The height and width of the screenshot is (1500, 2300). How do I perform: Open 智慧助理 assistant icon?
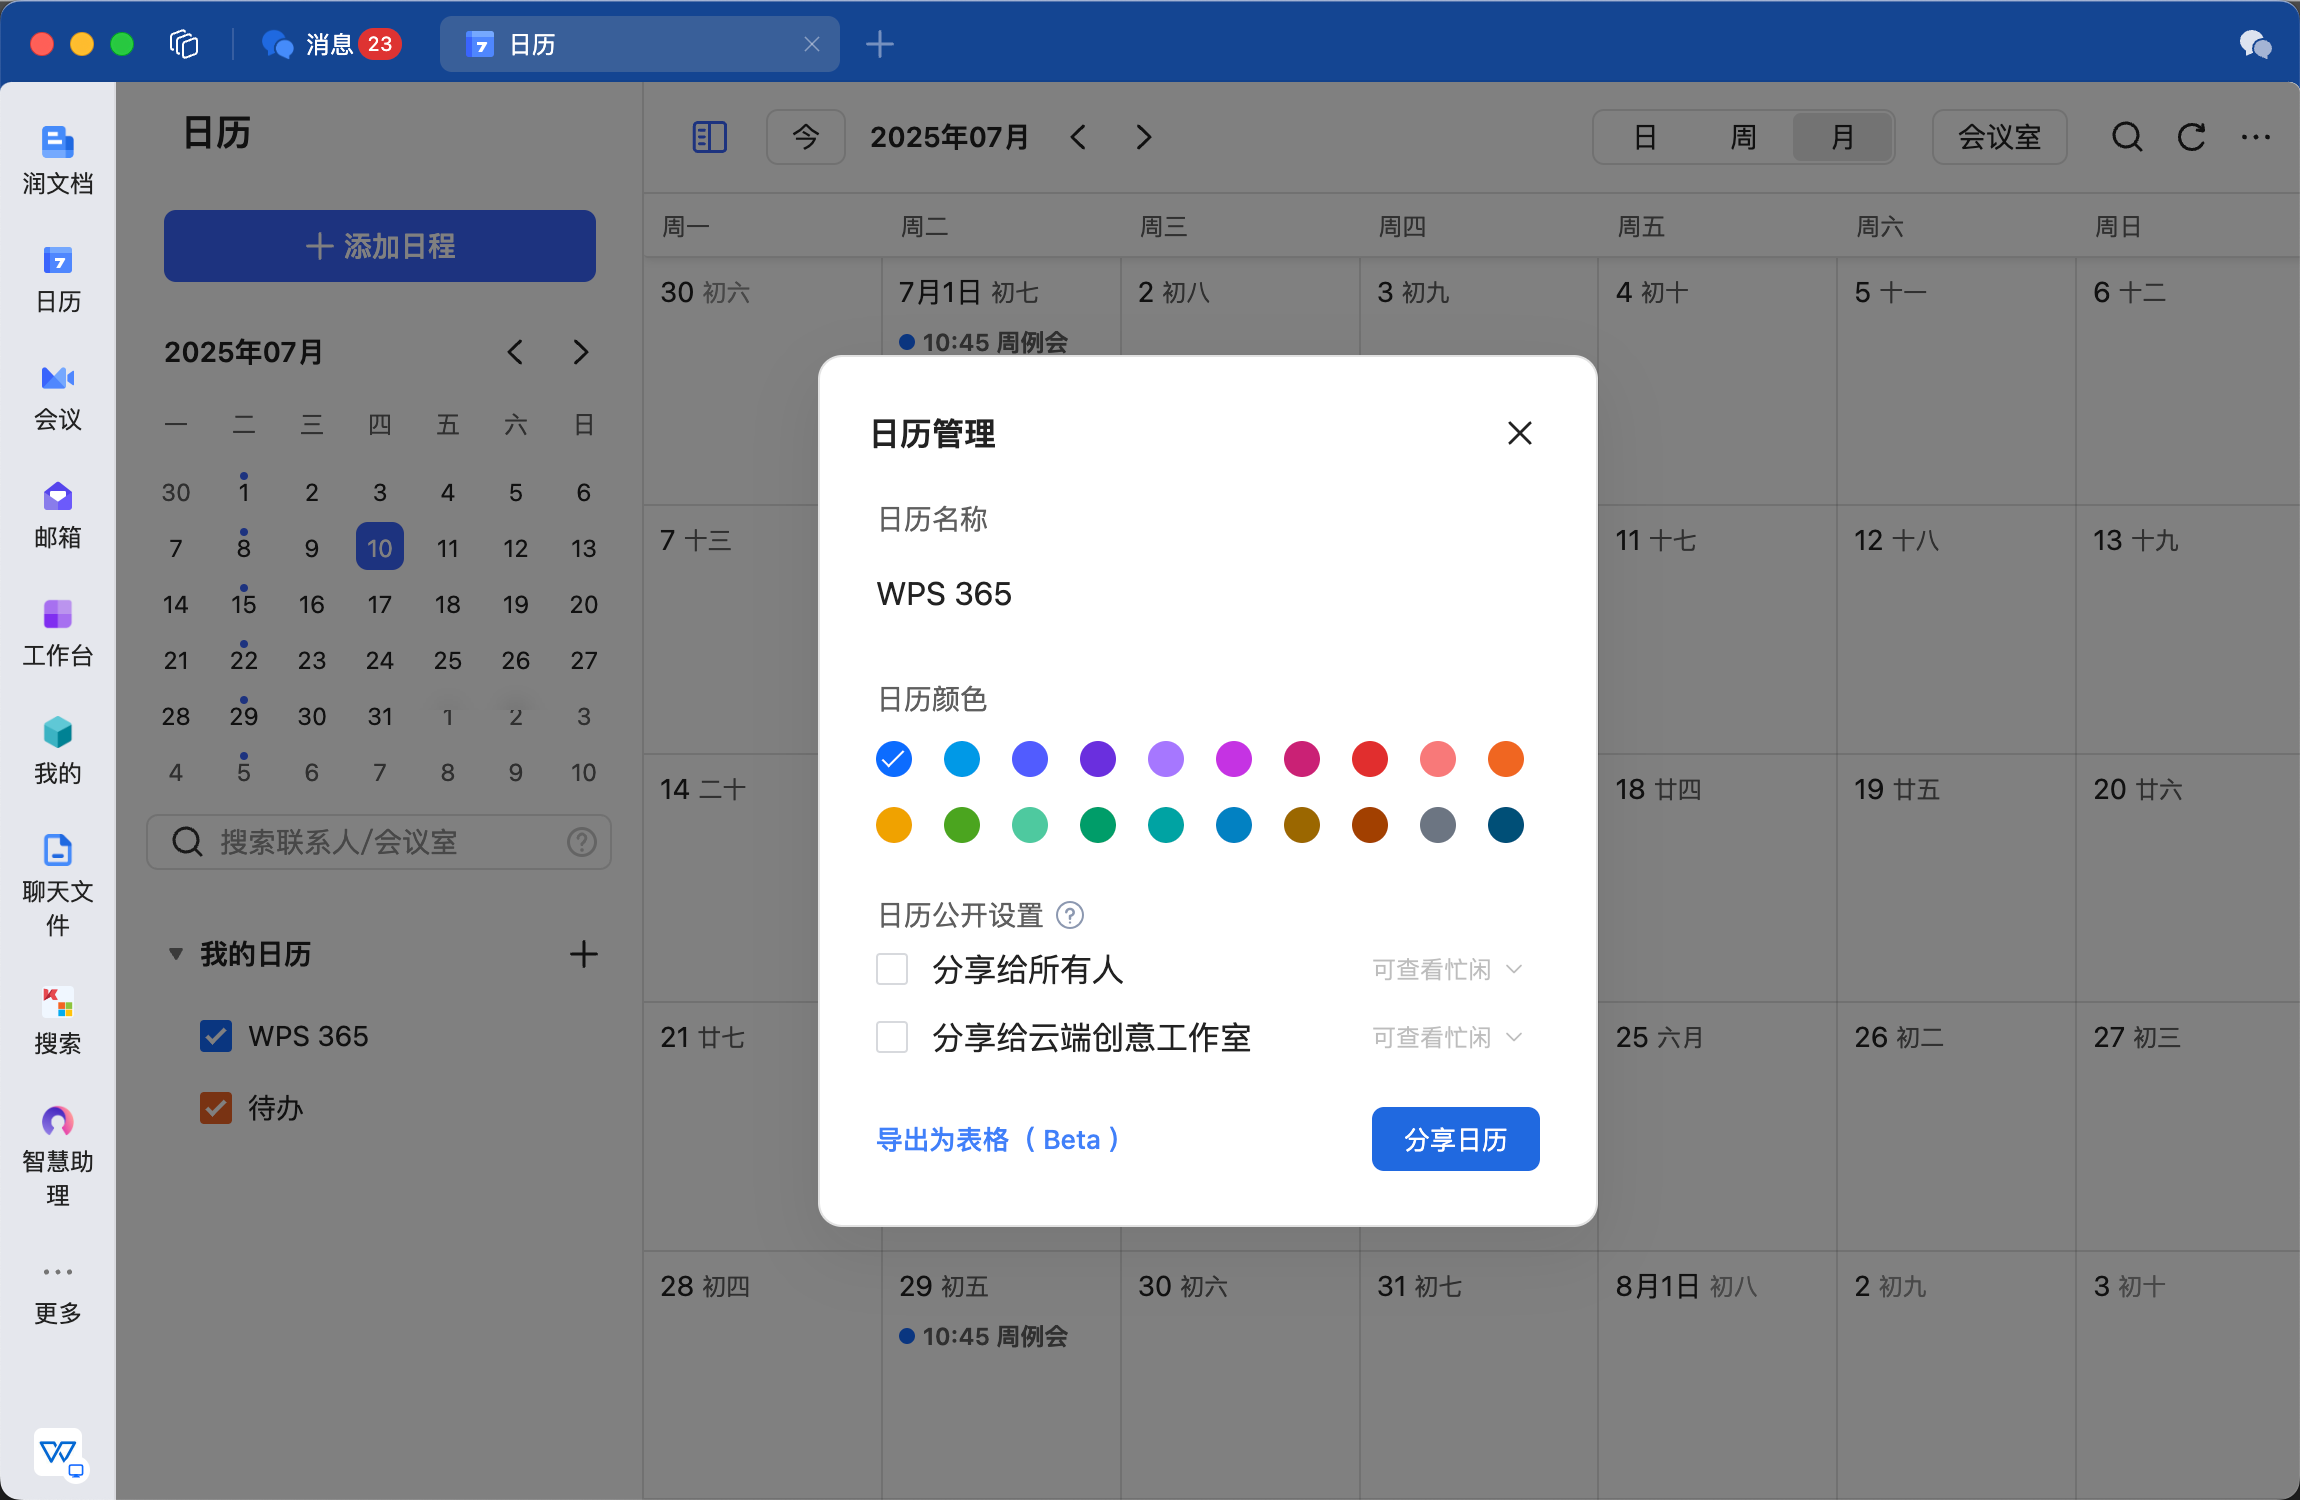tap(58, 1155)
